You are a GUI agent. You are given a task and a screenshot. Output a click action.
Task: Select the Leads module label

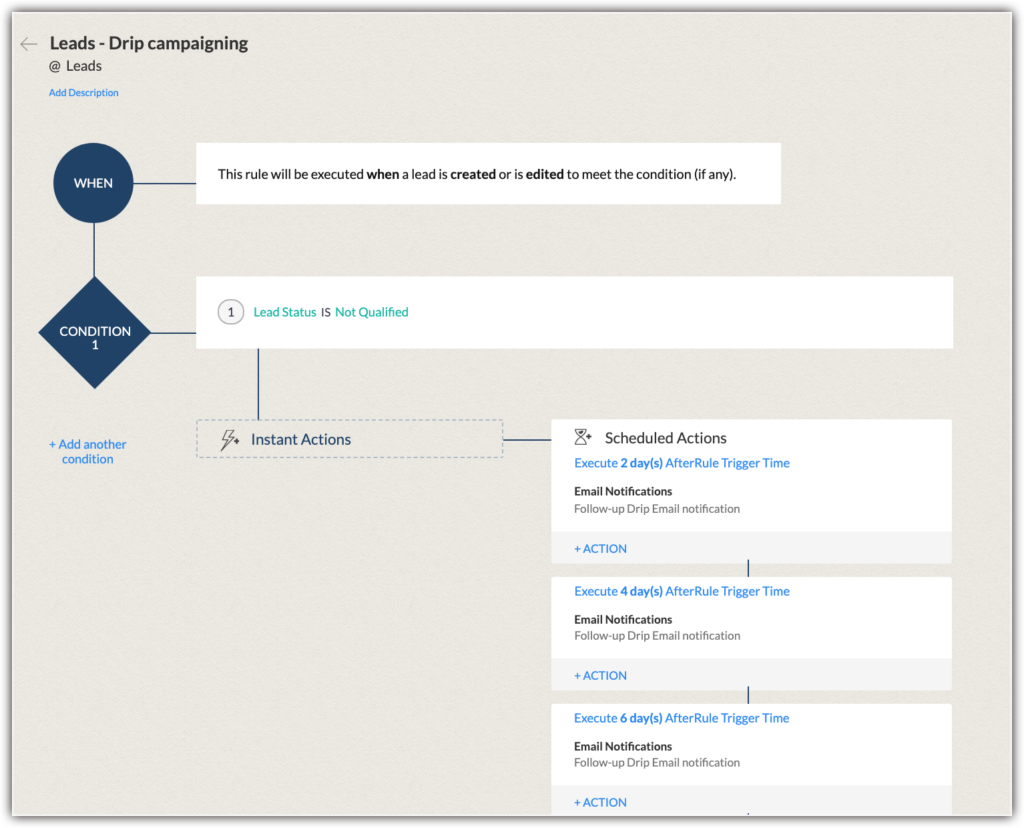pyautogui.click(x=75, y=65)
